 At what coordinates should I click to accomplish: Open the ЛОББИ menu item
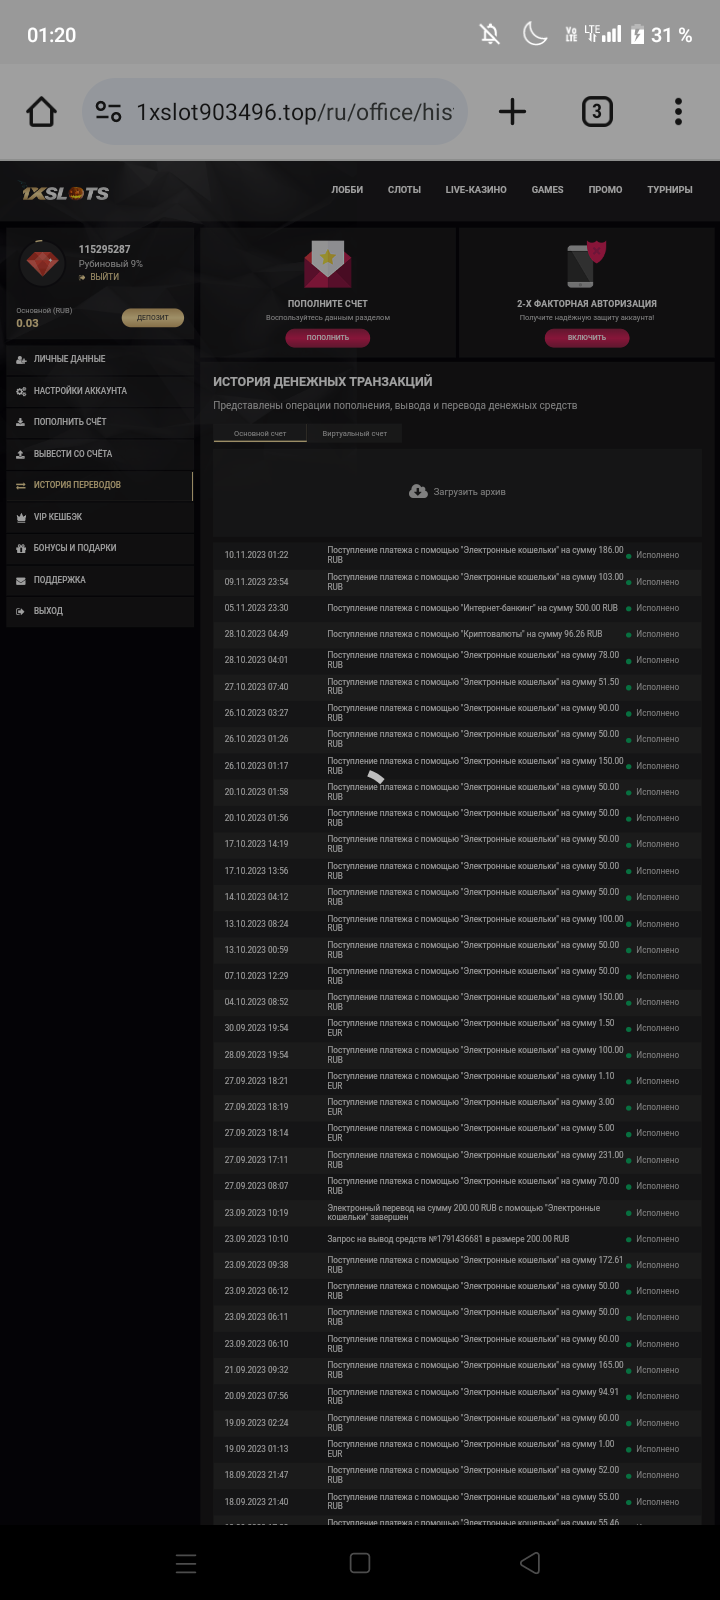coord(347,190)
